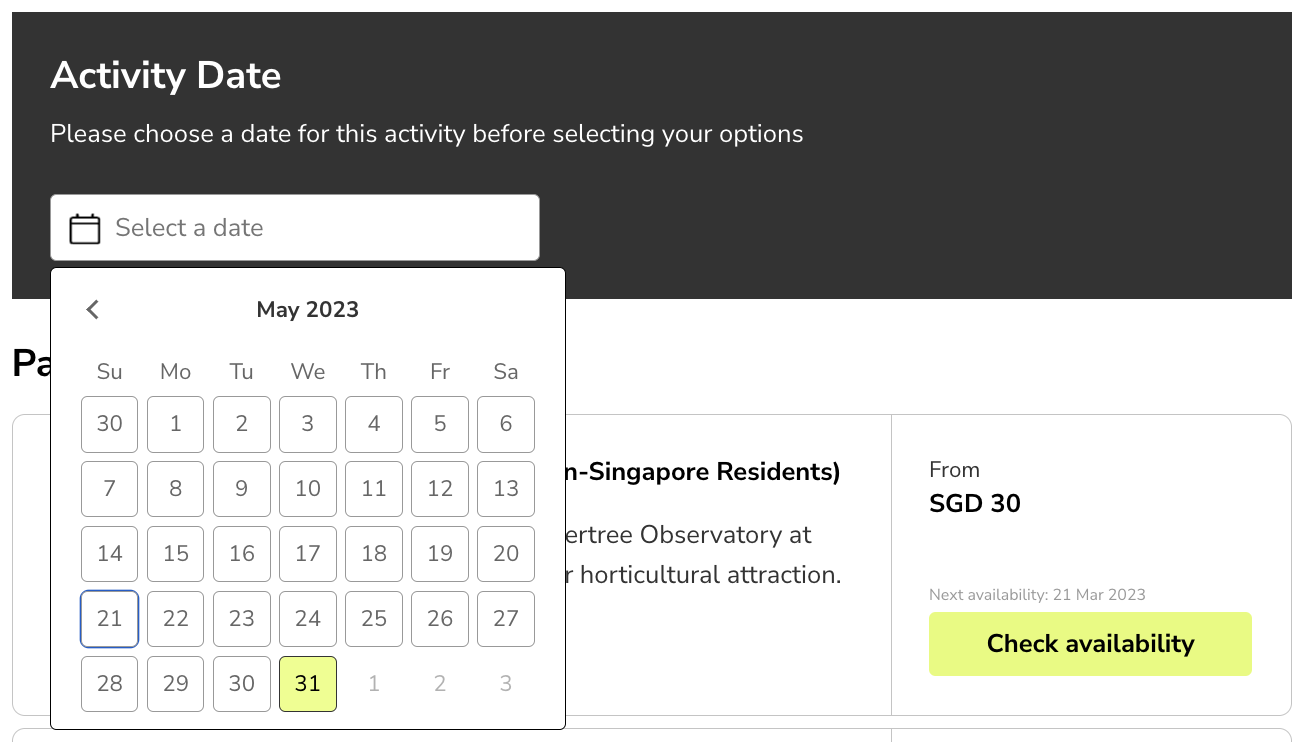Viewport: 1304px width, 742px height.
Task: Pick May 1 on the calendar
Action: pyautogui.click(x=176, y=424)
